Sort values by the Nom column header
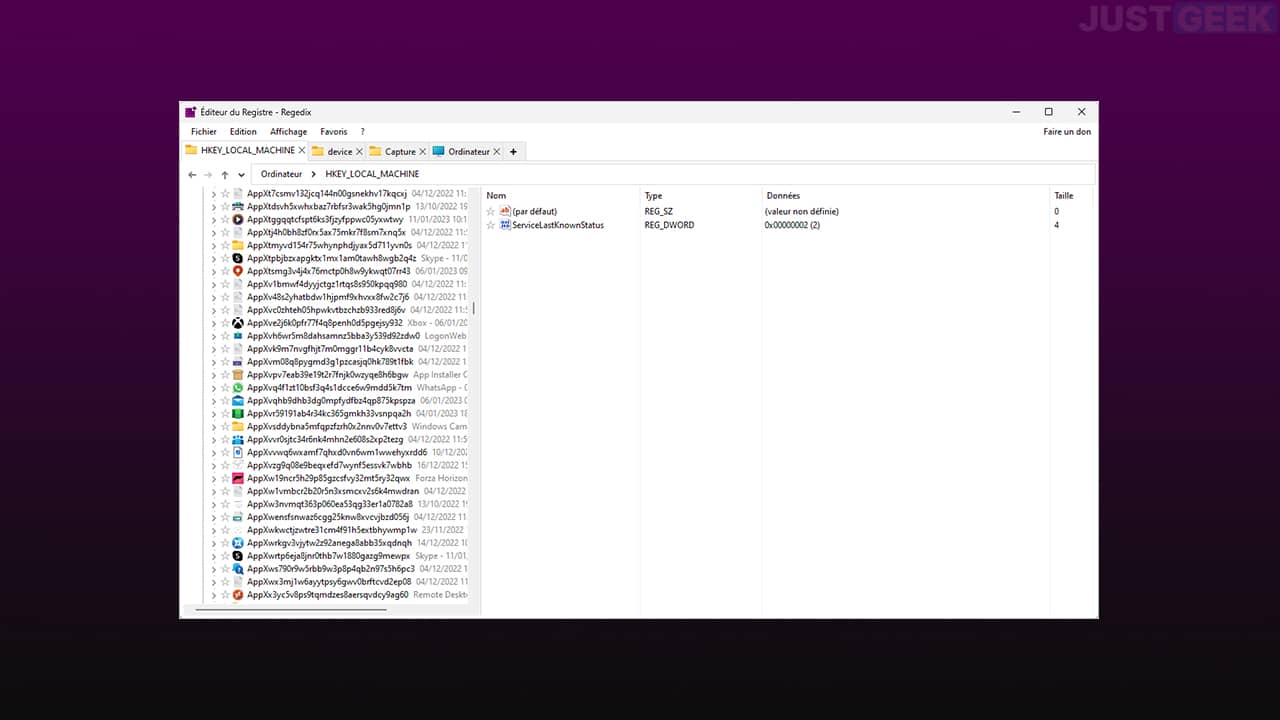1280x720 pixels. (496, 195)
